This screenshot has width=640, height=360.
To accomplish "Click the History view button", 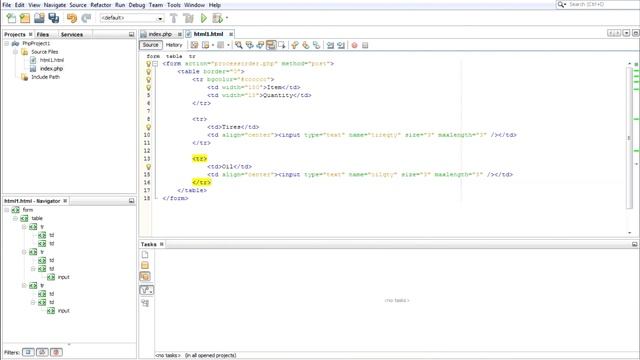I will point(174,45).
